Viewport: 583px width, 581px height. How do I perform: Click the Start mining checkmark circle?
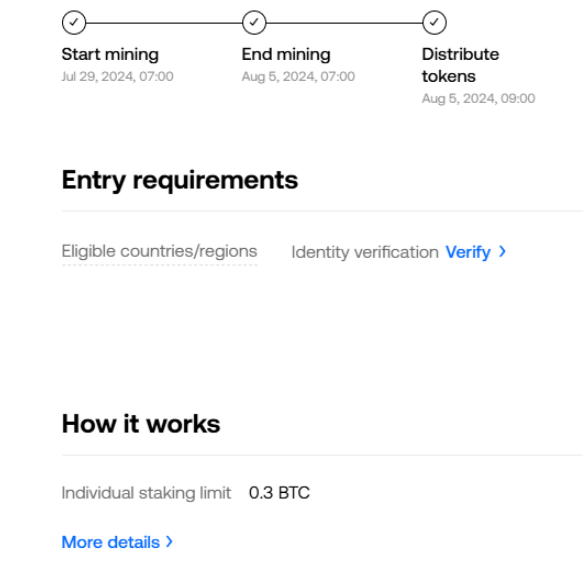click(x=74, y=23)
